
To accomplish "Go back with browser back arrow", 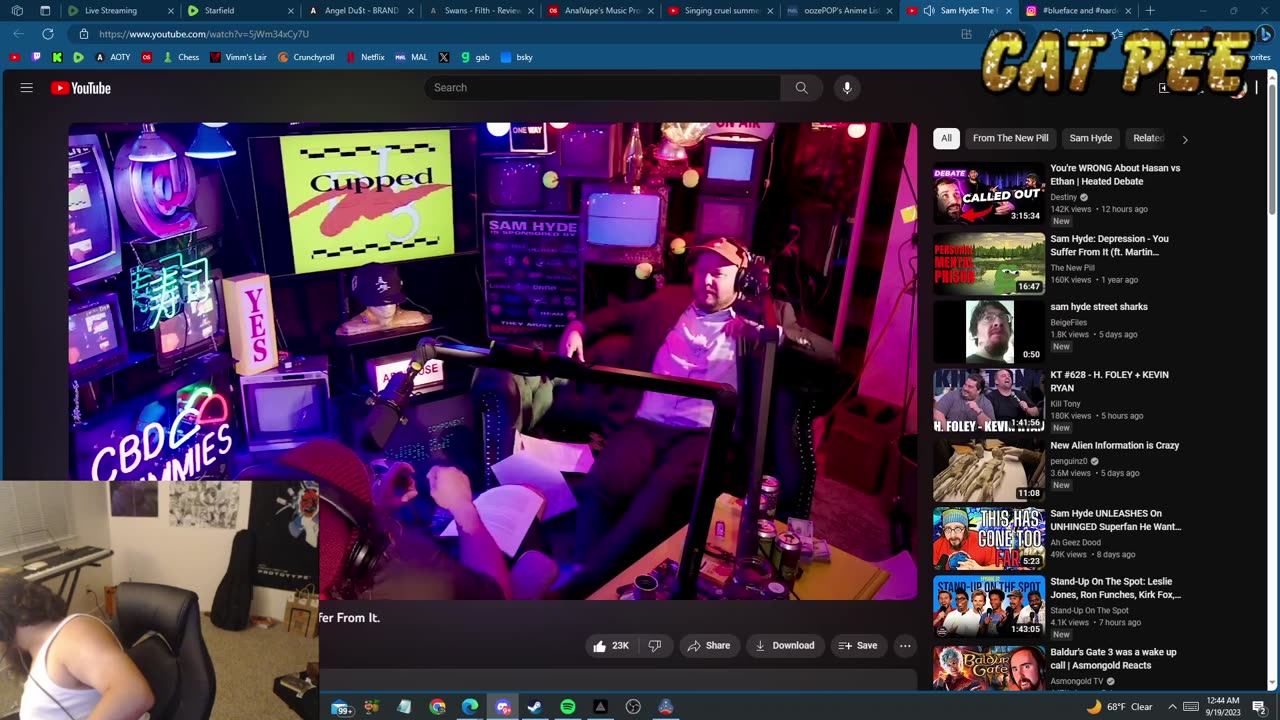I will [x=18, y=34].
